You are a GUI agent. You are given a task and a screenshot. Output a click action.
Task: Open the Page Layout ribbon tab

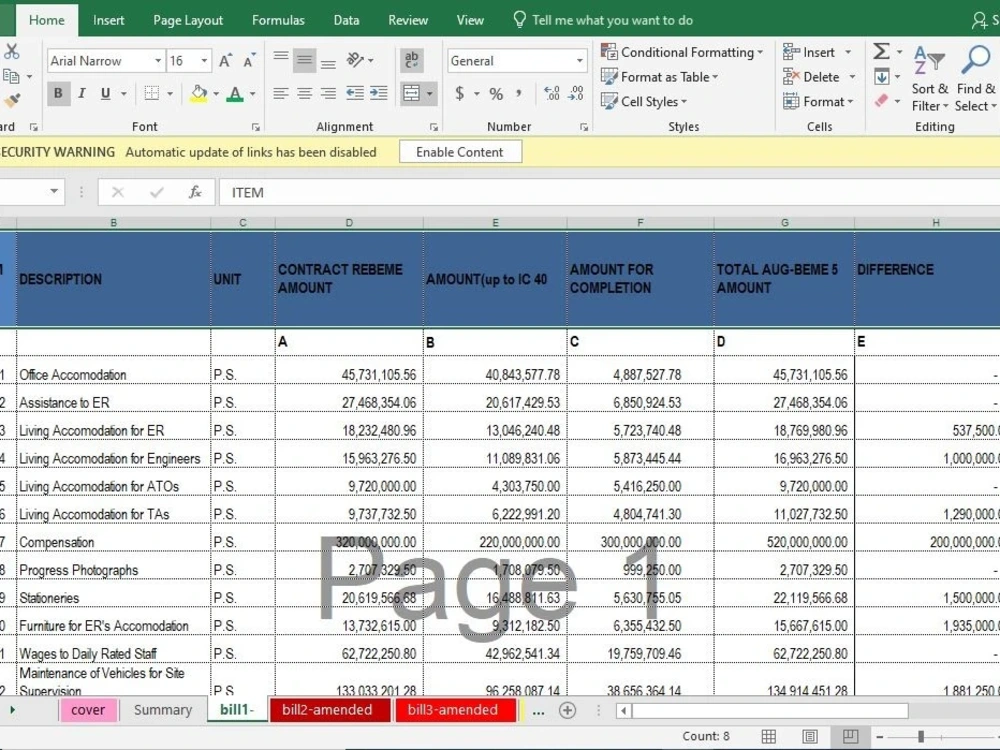(188, 20)
